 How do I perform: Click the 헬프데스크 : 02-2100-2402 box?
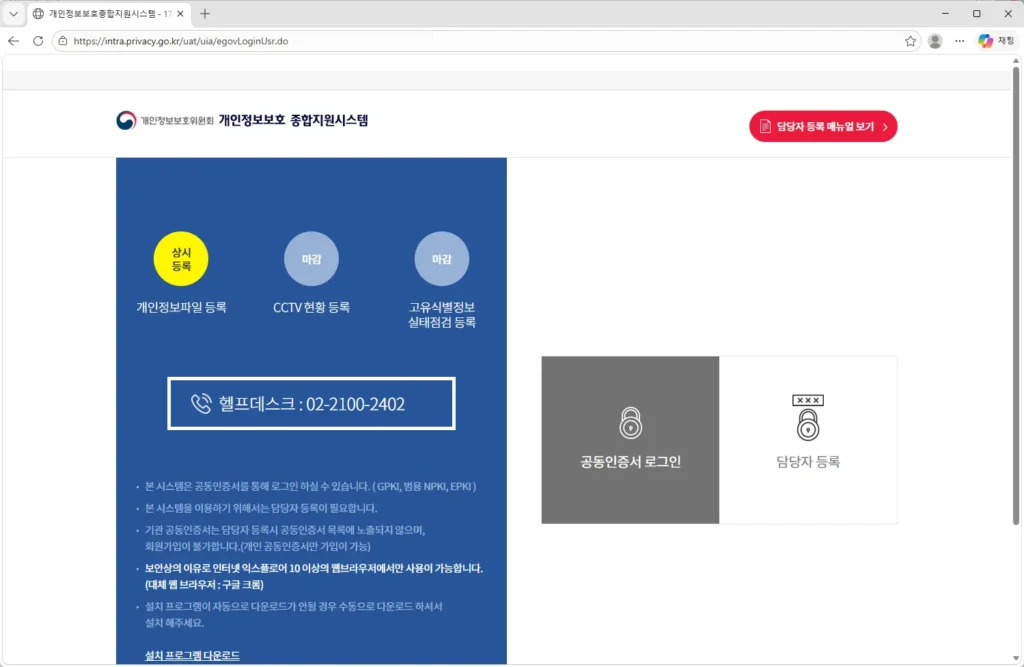point(312,403)
